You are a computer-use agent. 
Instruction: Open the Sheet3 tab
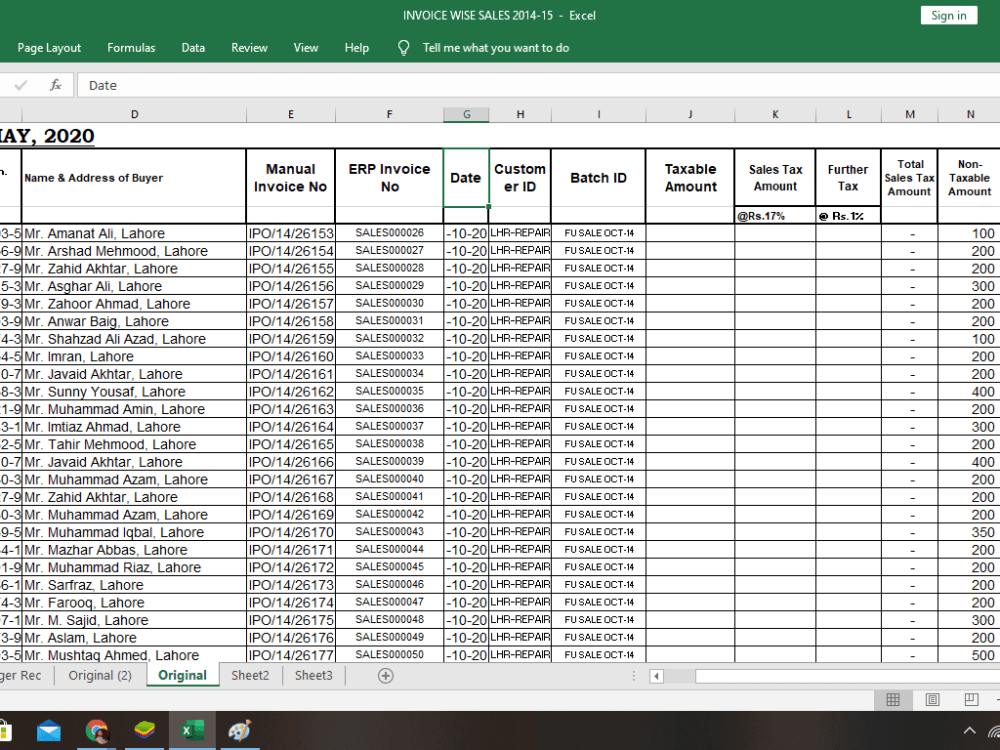tap(313, 675)
